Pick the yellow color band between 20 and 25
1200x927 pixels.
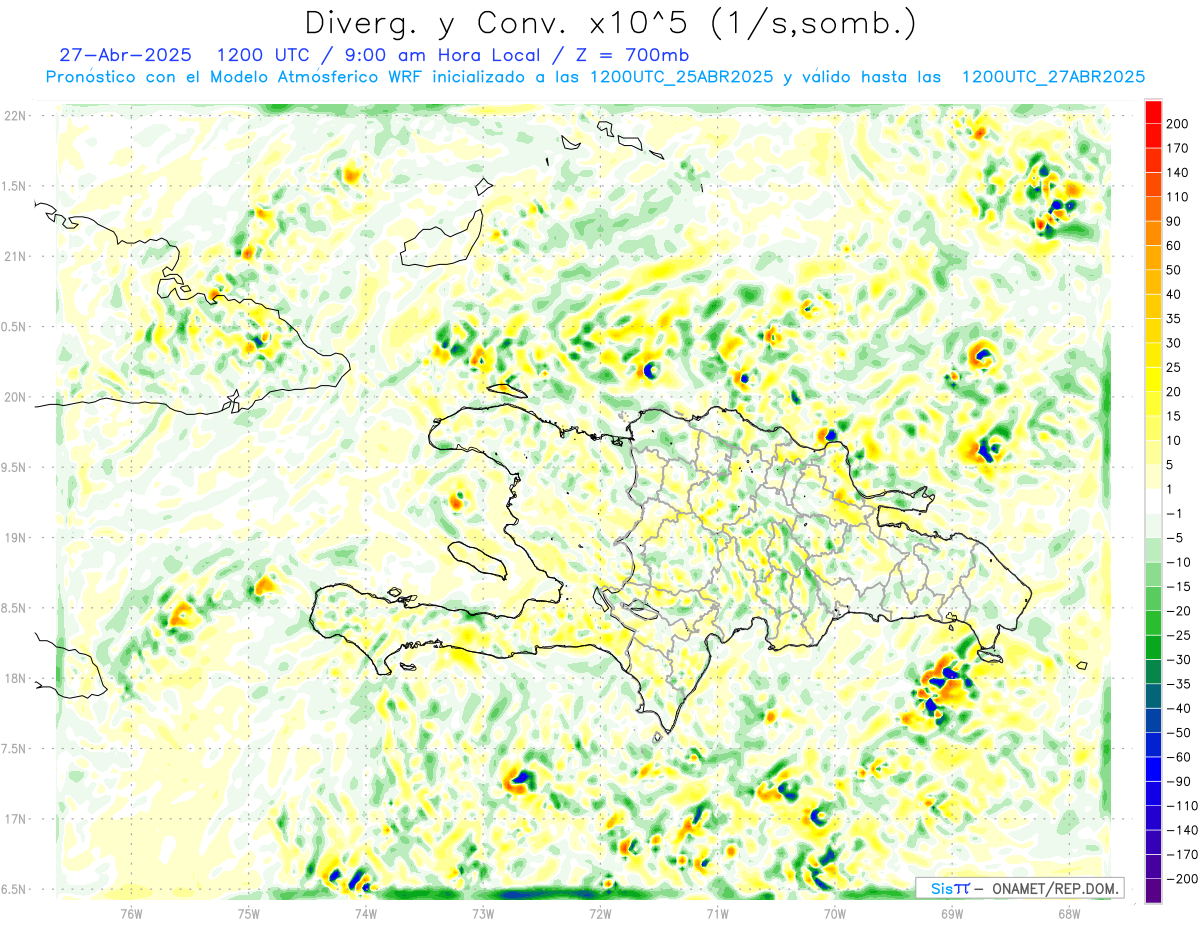pos(1153,379)
